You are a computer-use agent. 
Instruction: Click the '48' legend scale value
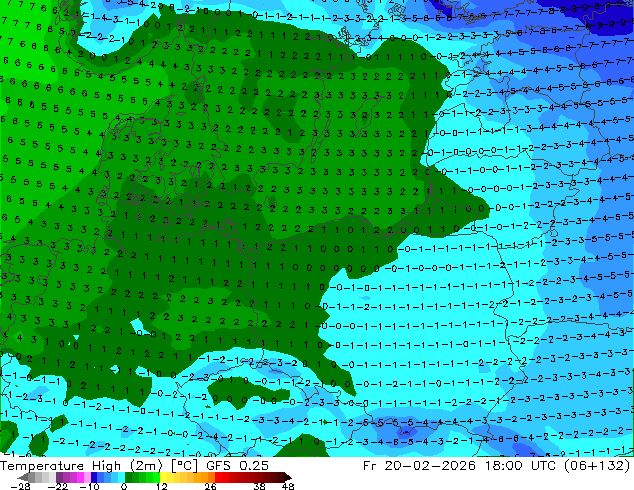click(x=288, y=486)
